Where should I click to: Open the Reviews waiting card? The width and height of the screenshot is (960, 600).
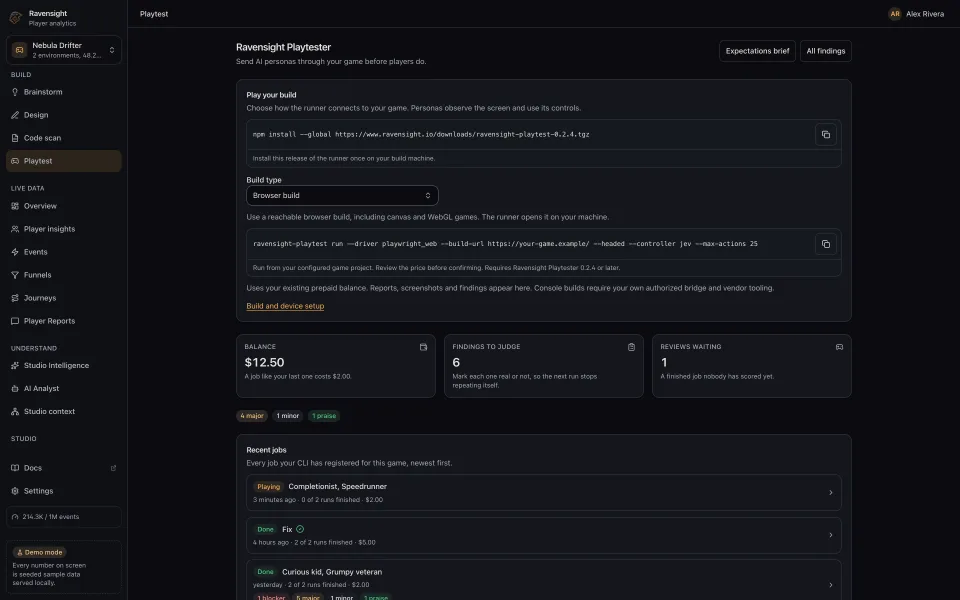[x=752, y=366]
